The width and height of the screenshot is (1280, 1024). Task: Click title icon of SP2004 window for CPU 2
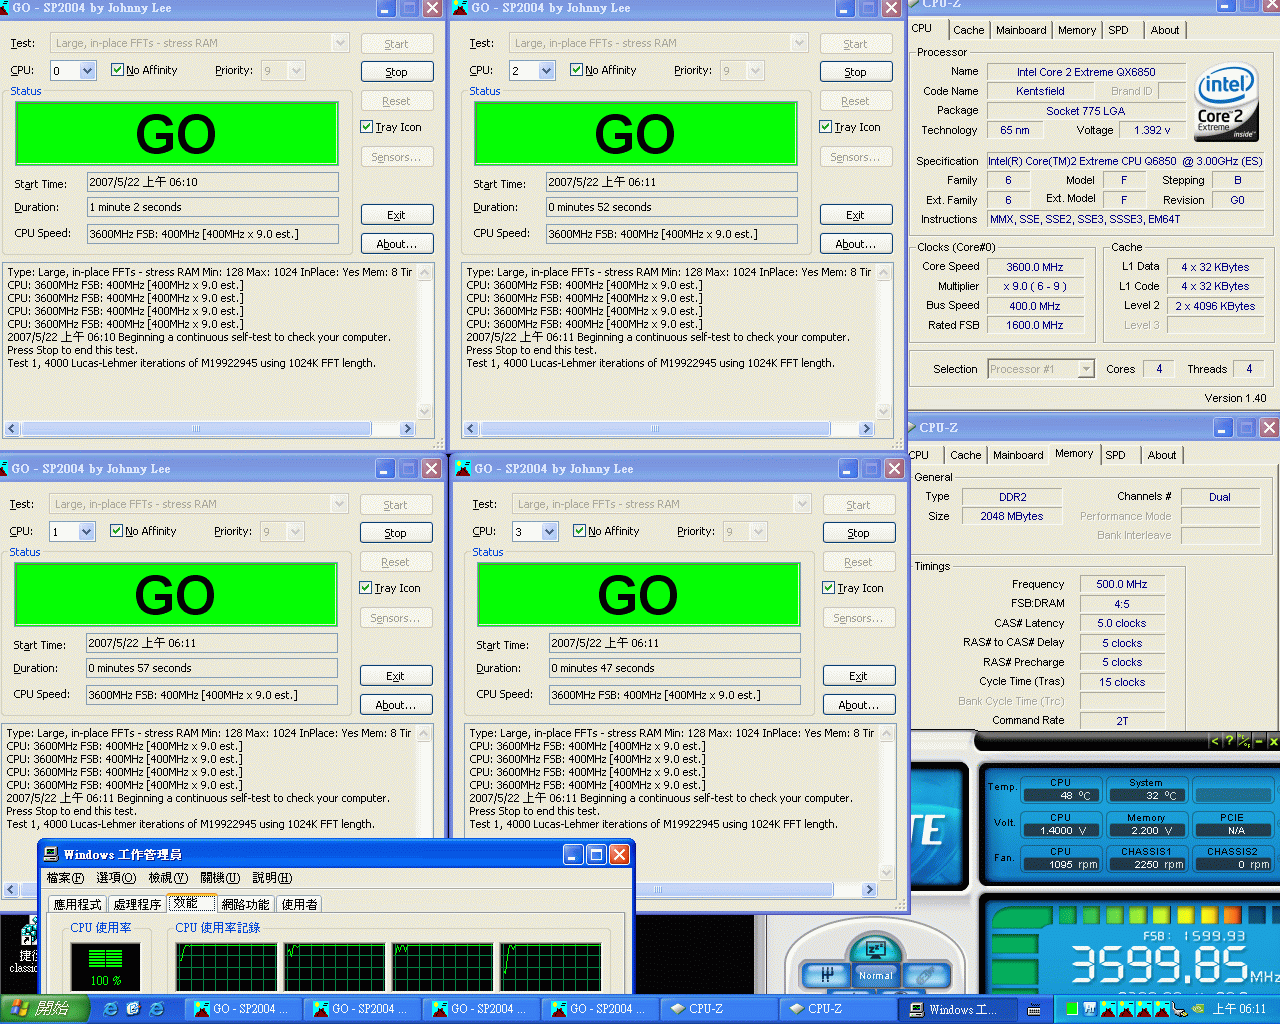click(460, 7)
